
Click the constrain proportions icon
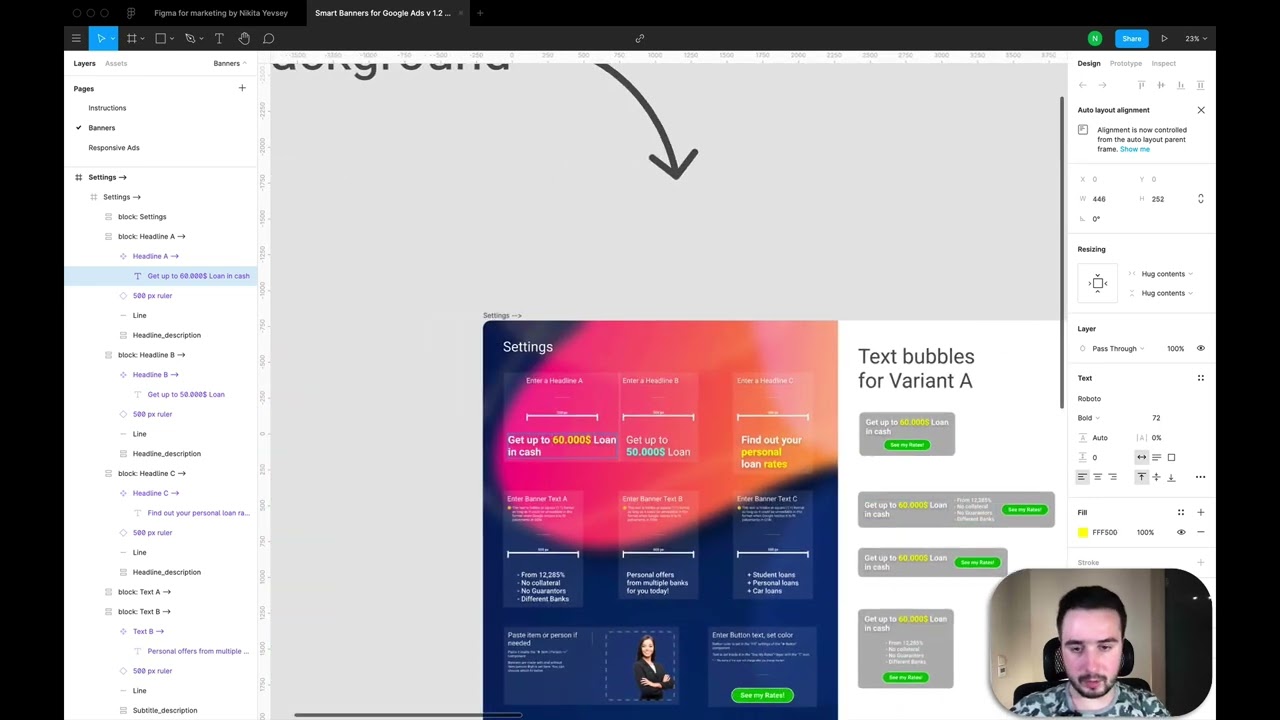(1201, 199)
